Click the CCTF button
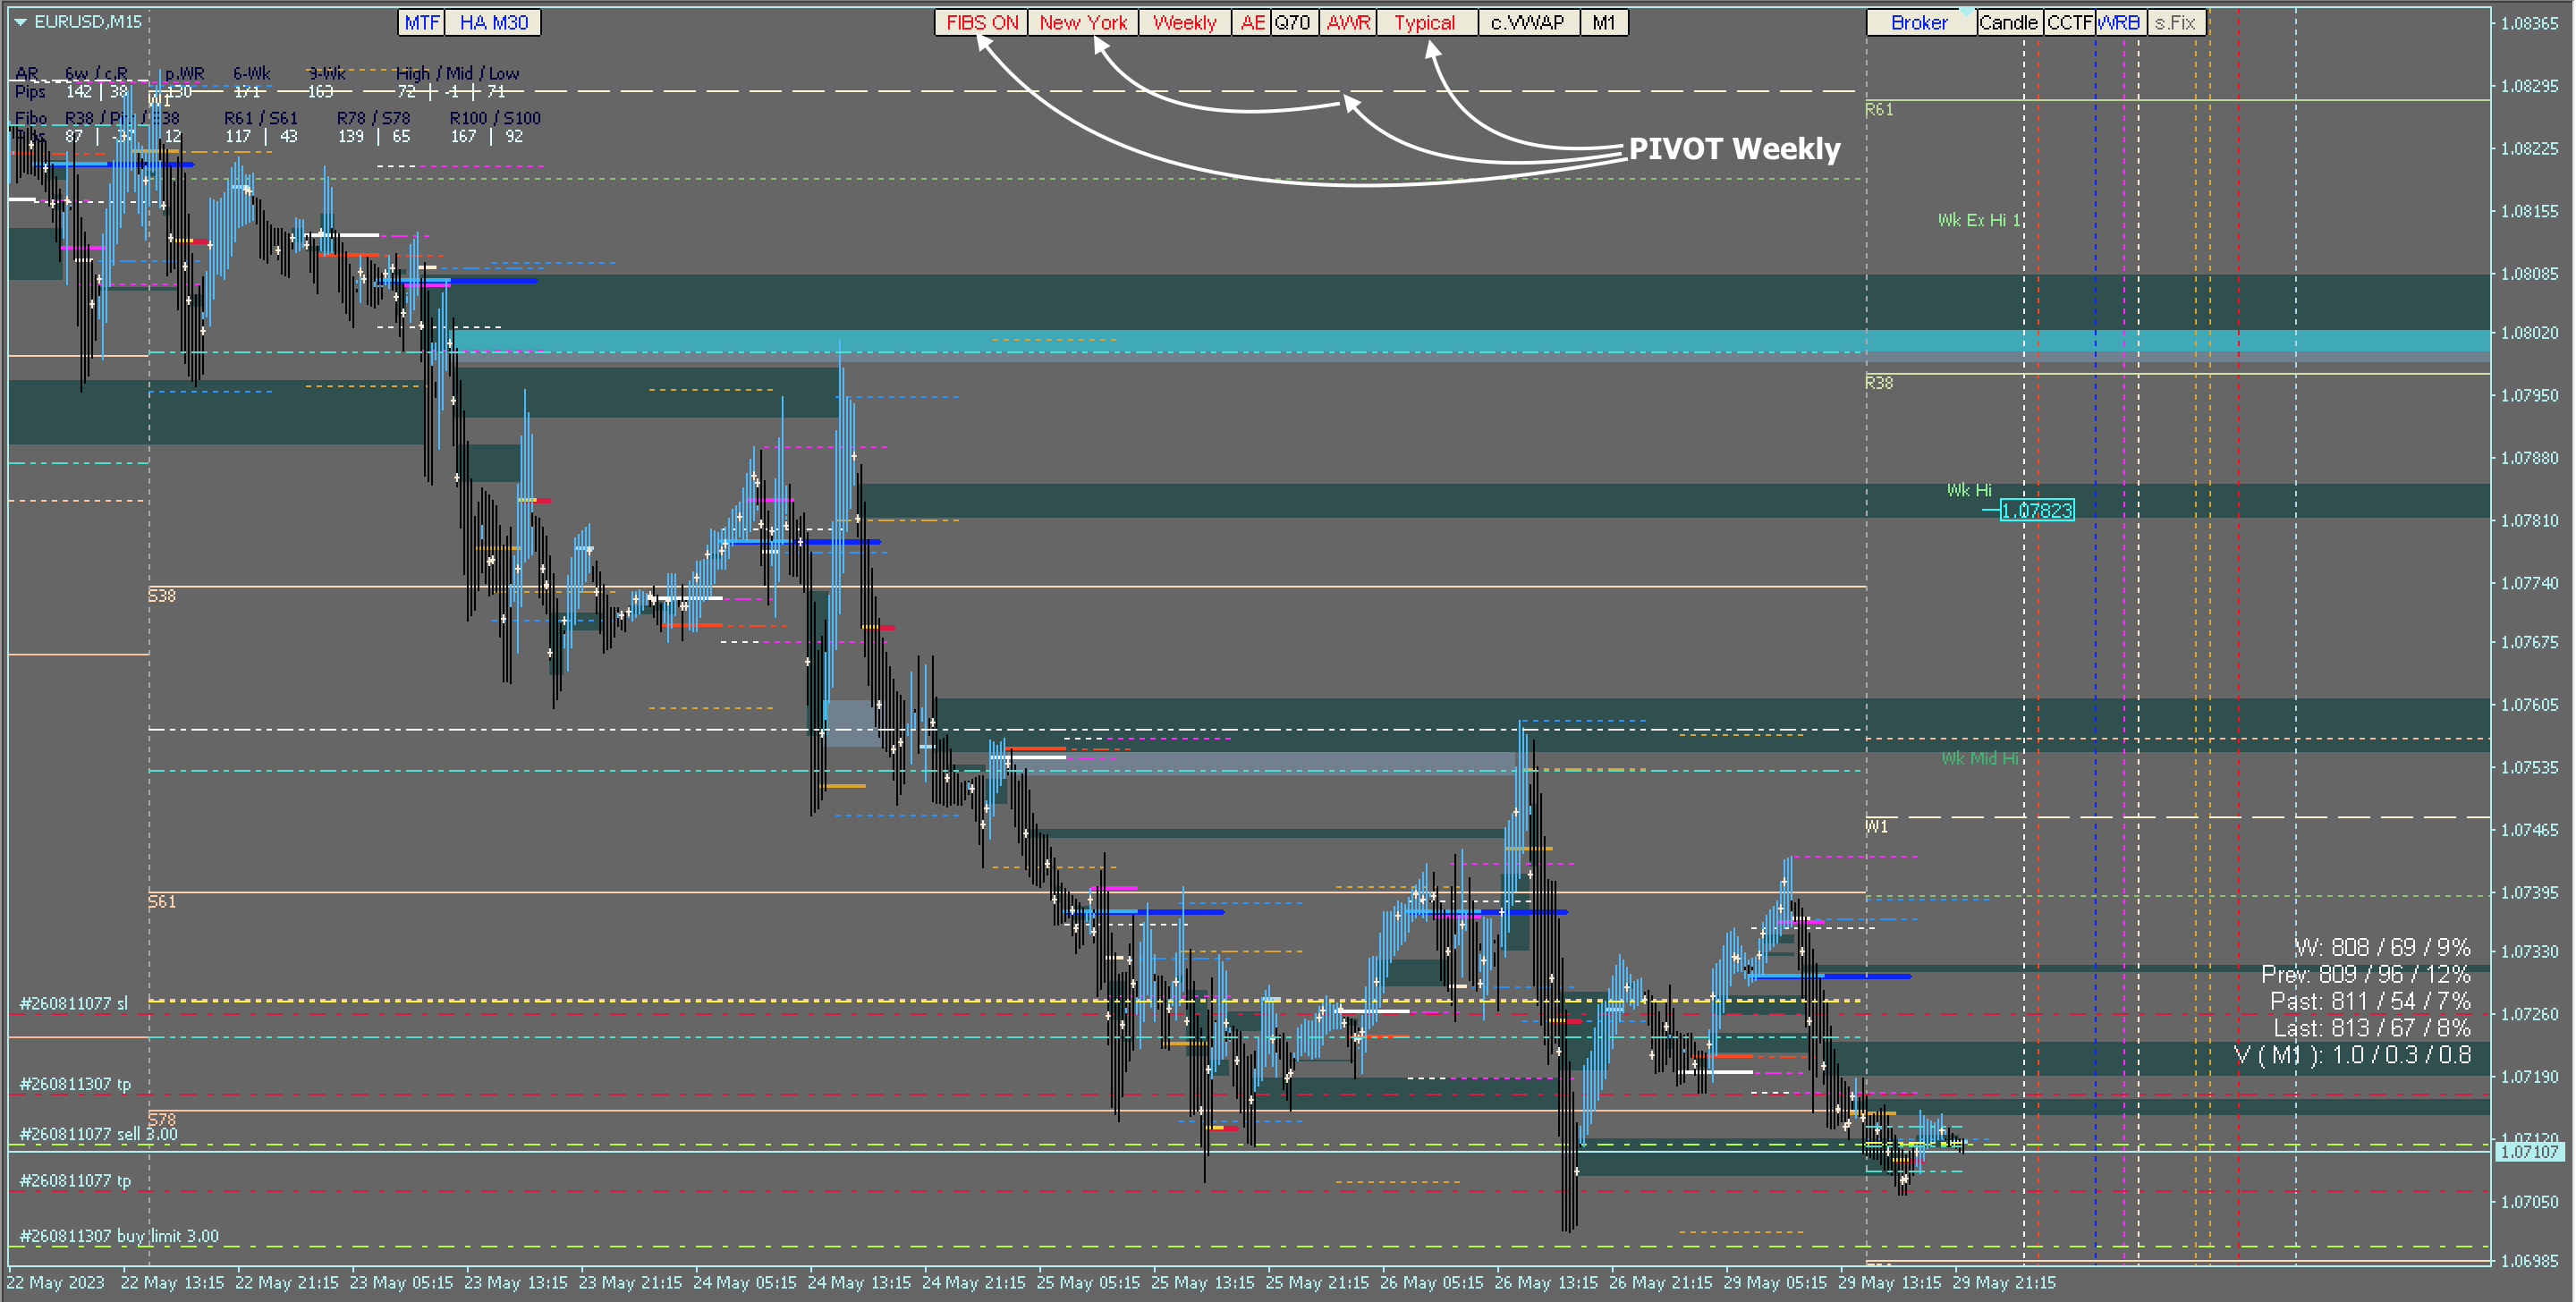The image size is (2576, 1302). click(2069, 22)
